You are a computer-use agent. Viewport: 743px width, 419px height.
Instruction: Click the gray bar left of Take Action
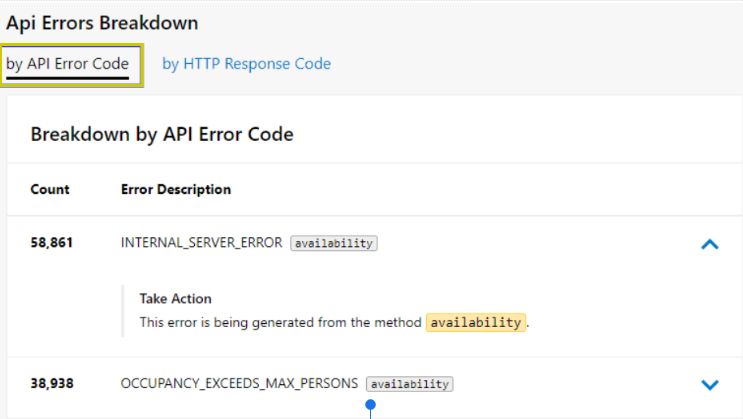(123, 310)
